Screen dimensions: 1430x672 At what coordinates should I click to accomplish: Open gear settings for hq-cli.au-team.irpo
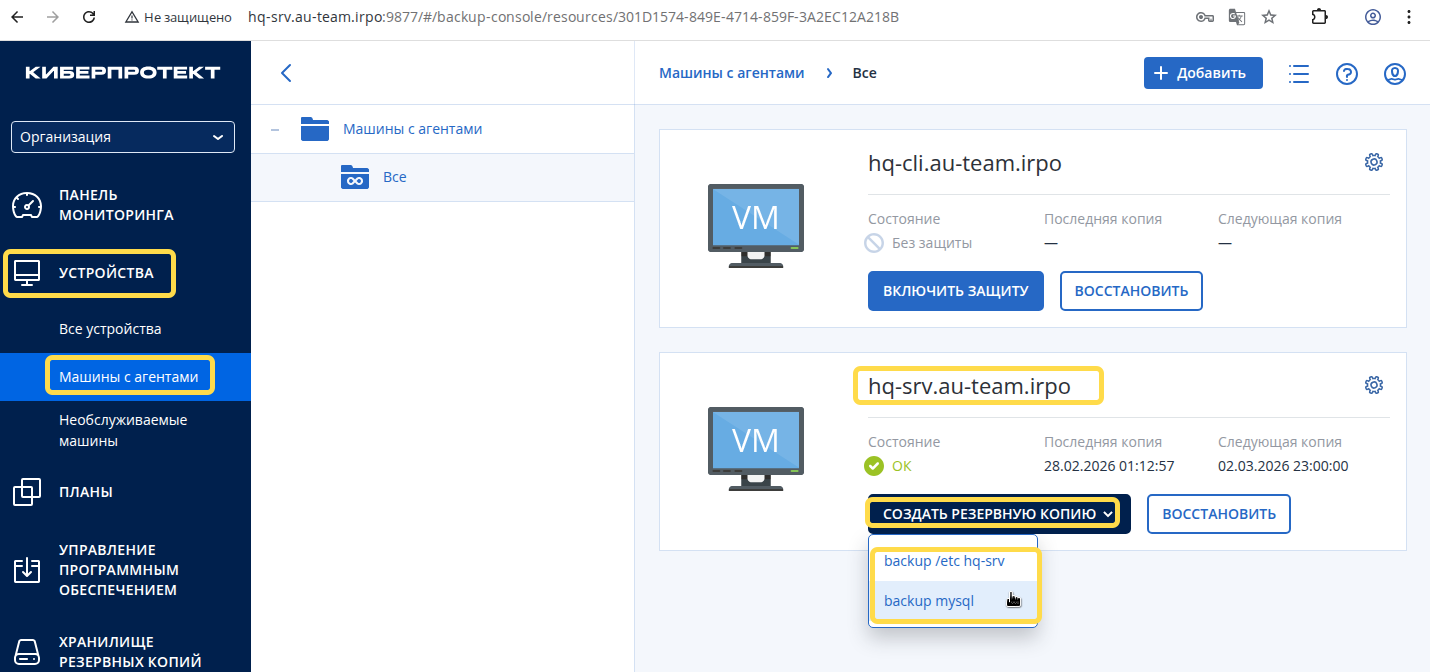pos(1374,162)
